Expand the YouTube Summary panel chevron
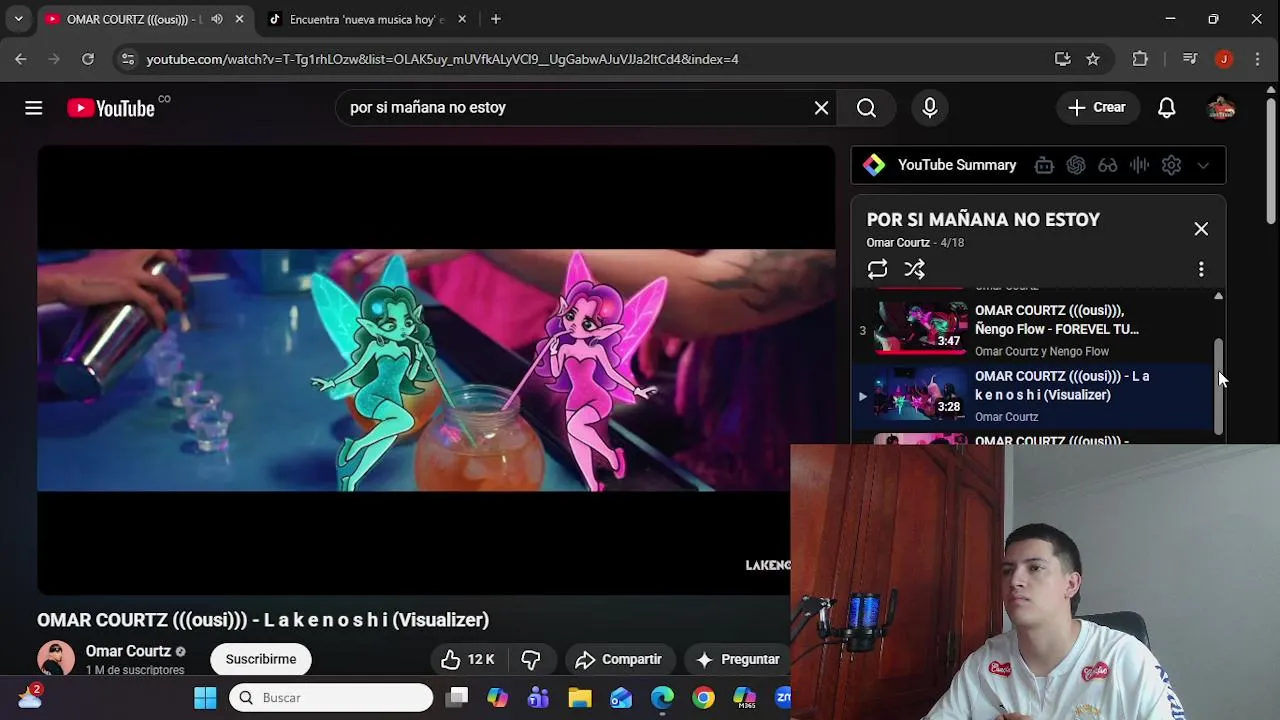Viewport: 1280px width, 720px height. [1203, 166]
